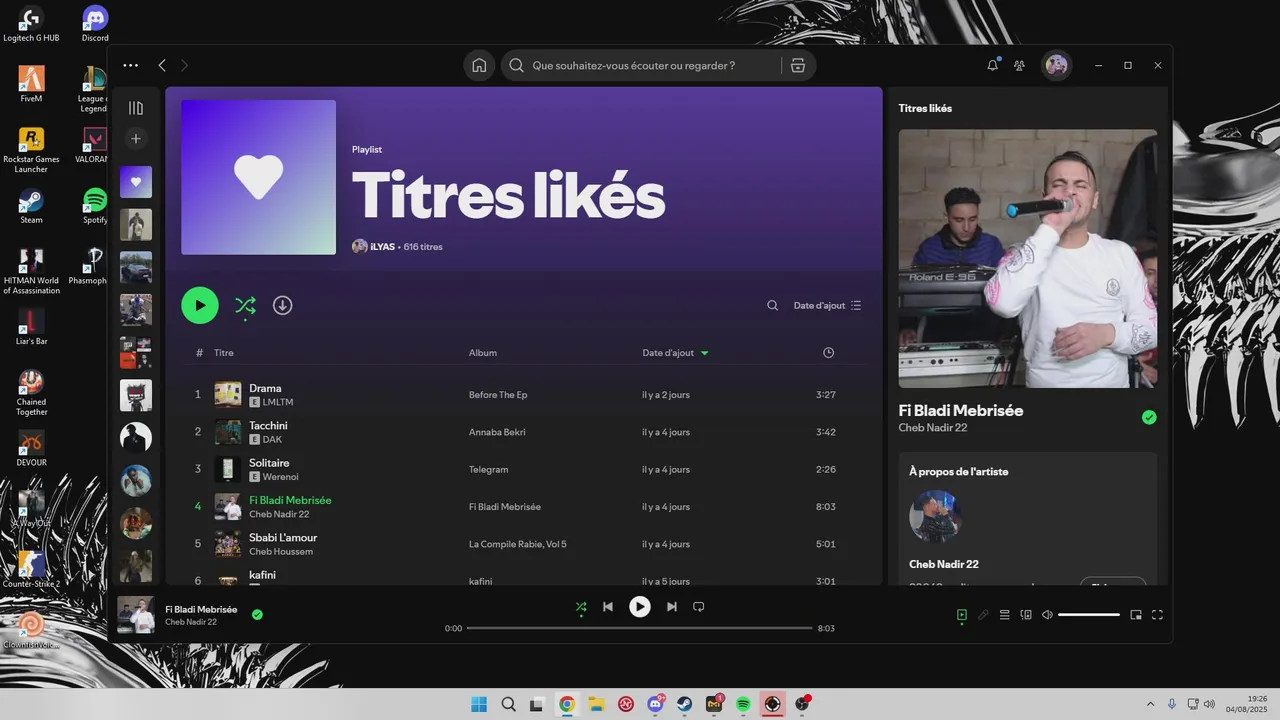
Task: Open the Friend Activity icon
Action: pos(1019,65)
